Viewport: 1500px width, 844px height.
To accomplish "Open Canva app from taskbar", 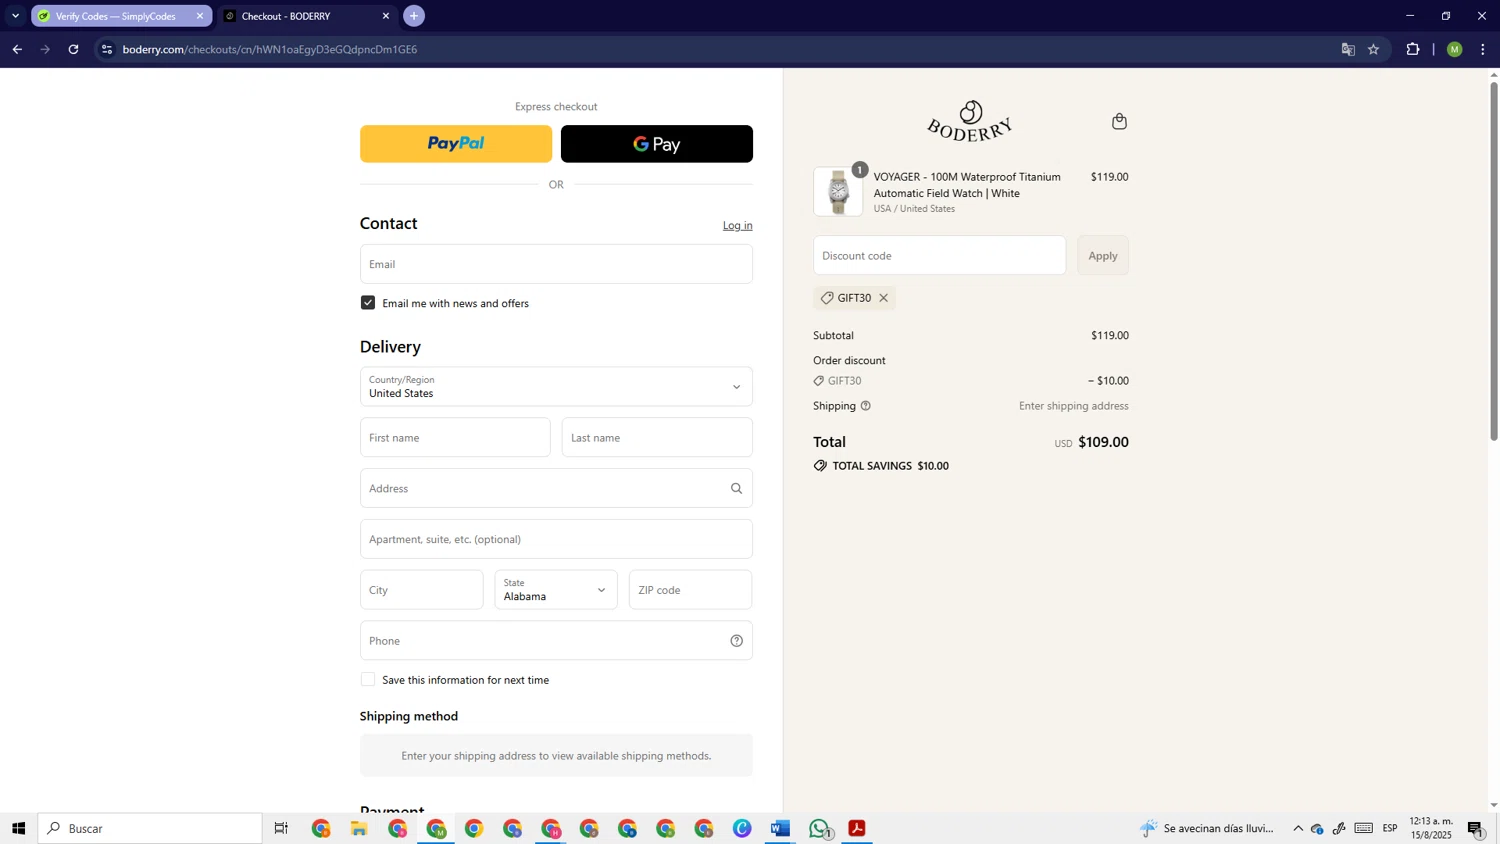I will 742,828.
